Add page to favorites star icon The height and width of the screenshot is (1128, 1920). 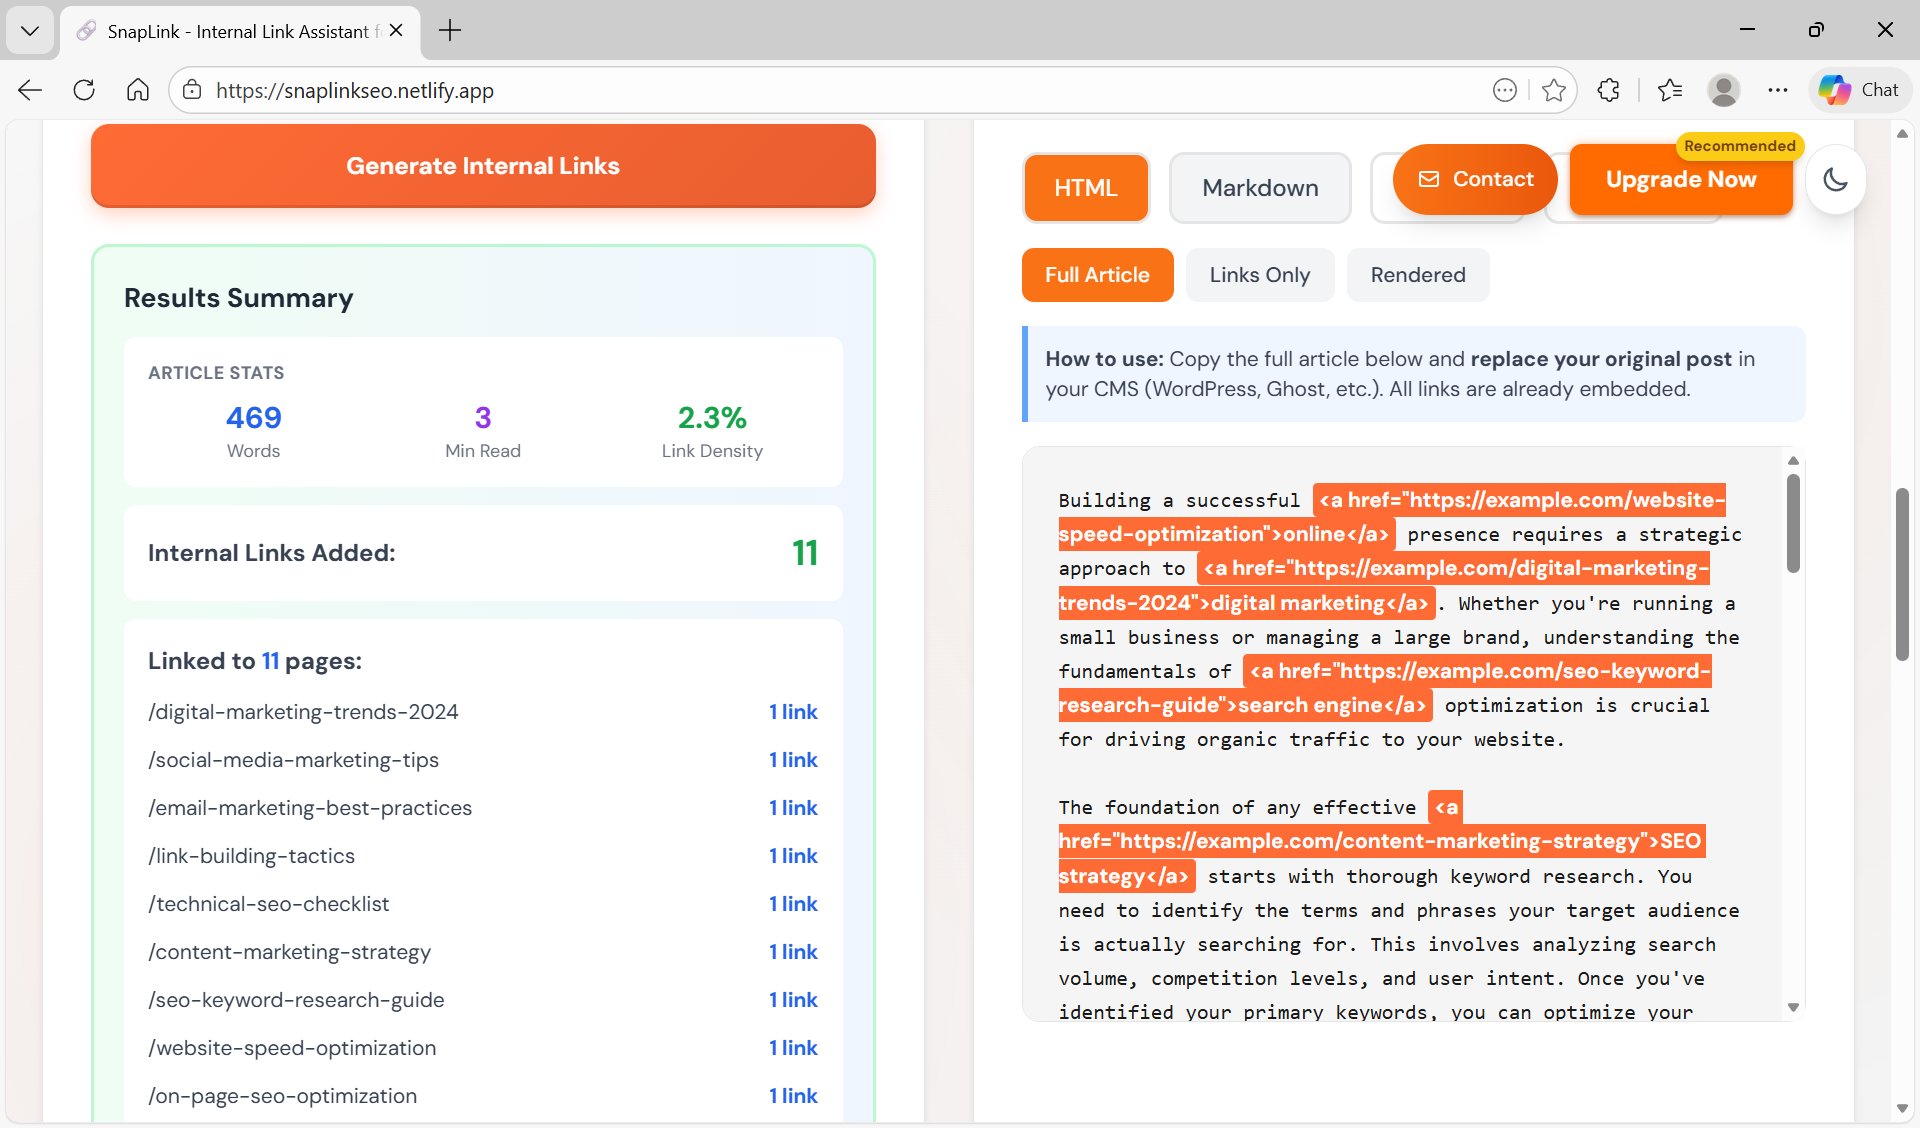coord(1553,90)
